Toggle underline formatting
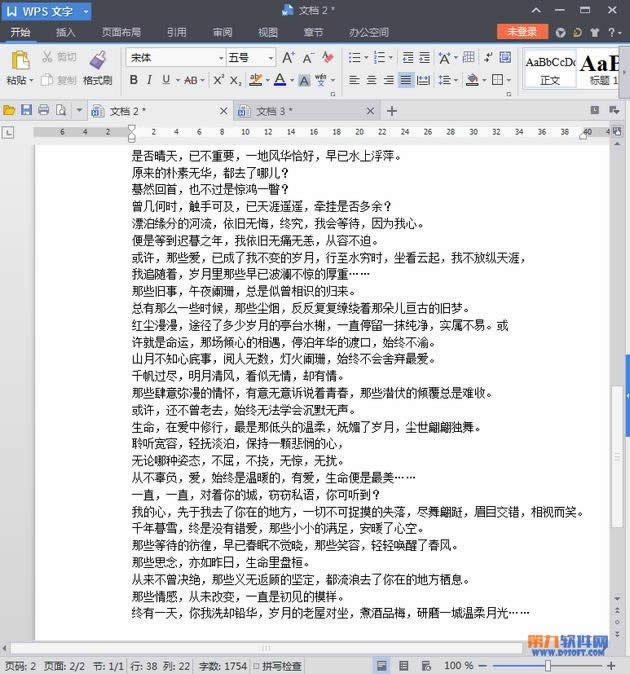 point(166,80)
